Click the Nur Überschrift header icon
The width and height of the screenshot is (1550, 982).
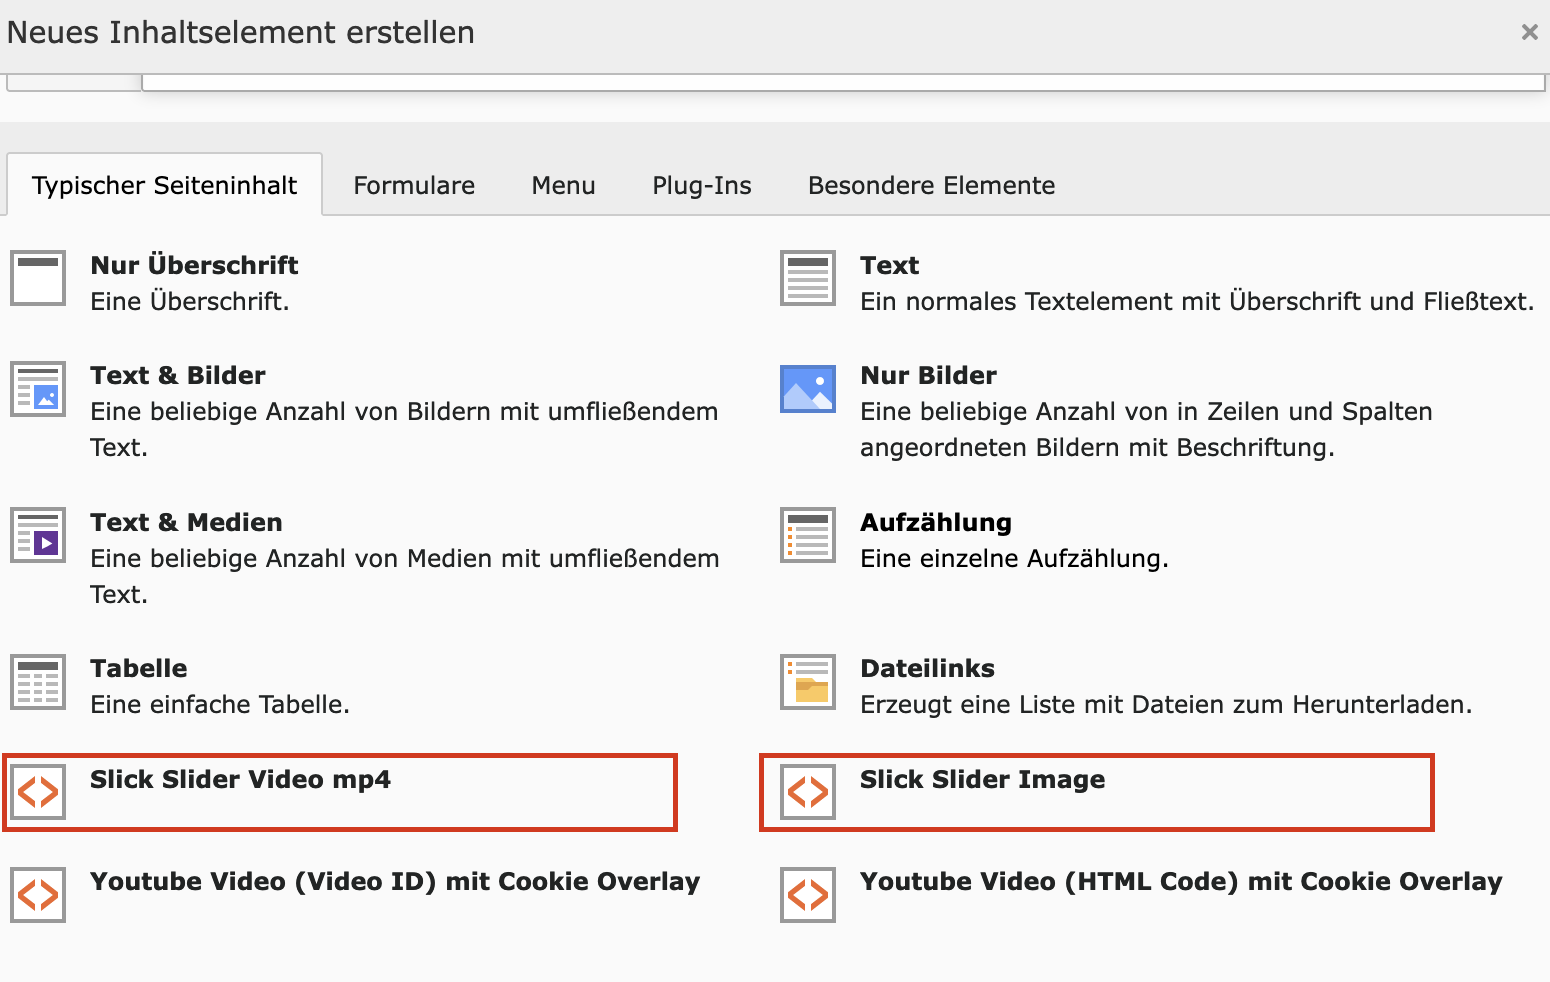(38, 278)
